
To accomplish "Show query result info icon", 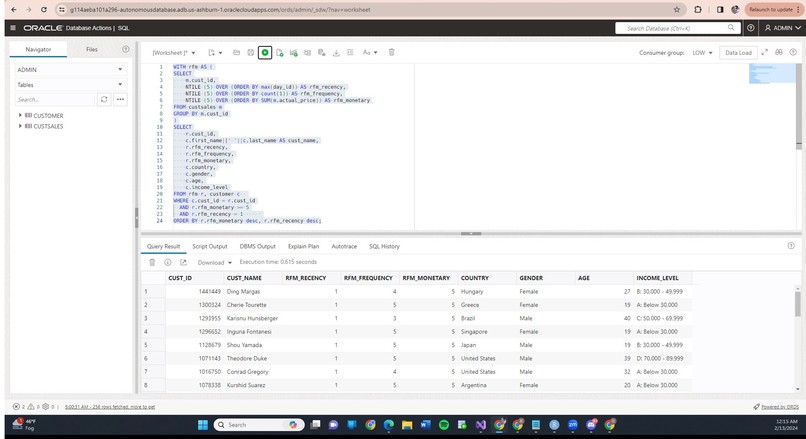I will (x=168, y=262).
